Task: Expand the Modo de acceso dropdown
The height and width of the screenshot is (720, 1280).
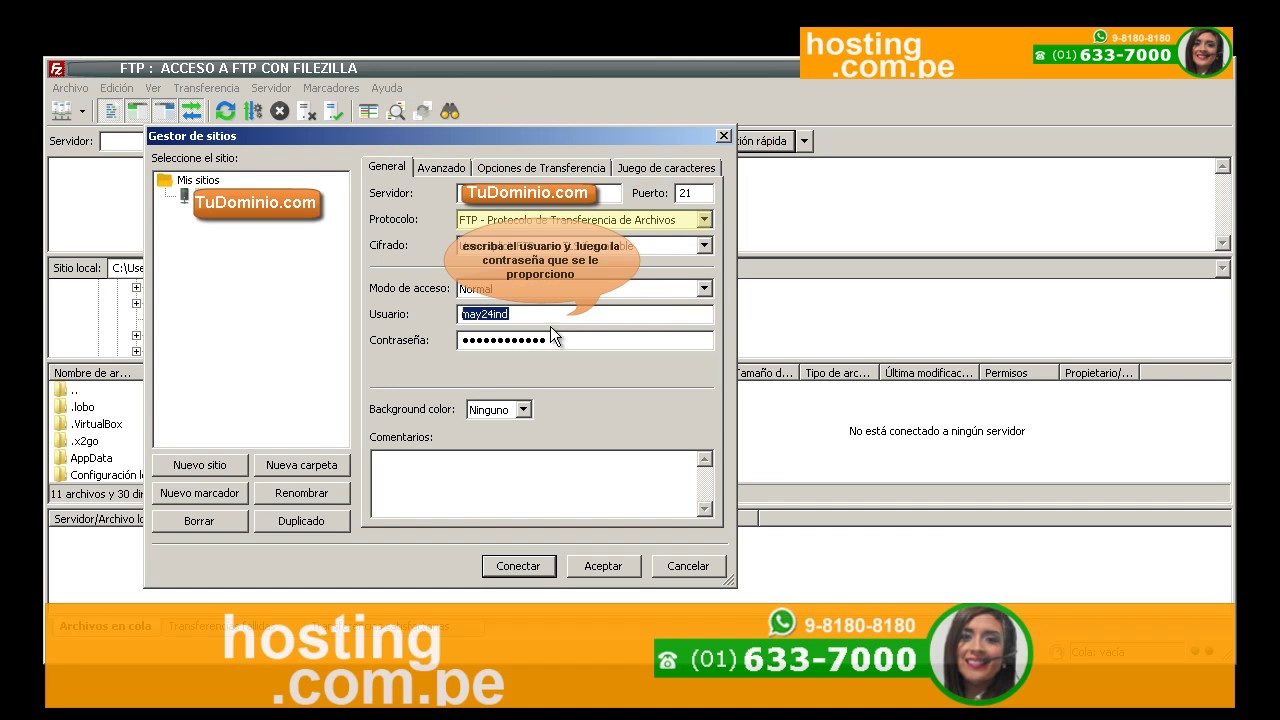Action: point(704,289)
